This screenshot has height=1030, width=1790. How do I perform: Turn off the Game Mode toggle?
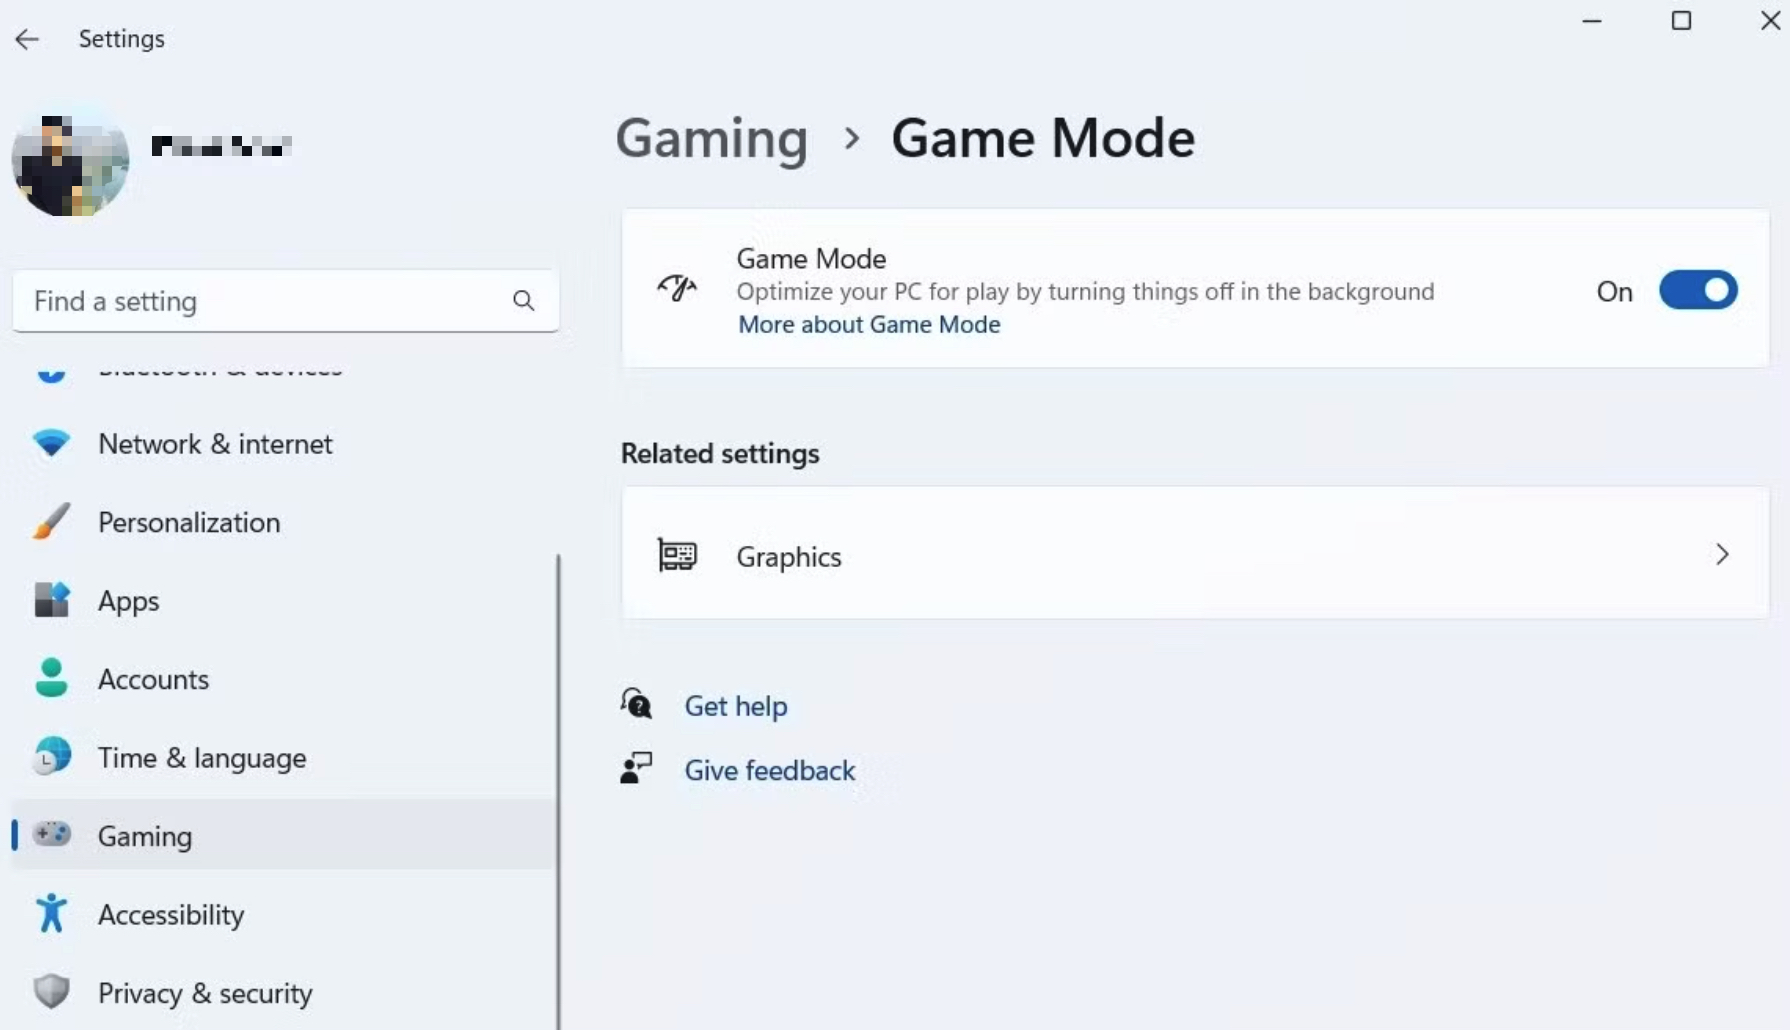tap(1697, 291)
